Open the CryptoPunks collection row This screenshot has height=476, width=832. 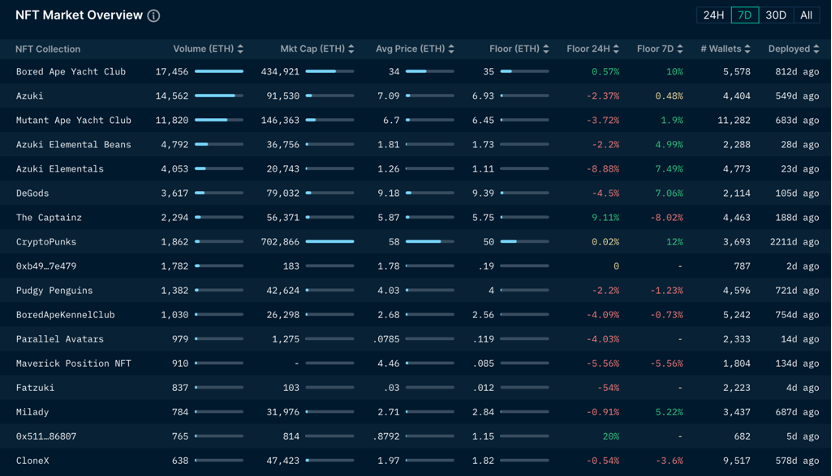click(x=415, y=241)
